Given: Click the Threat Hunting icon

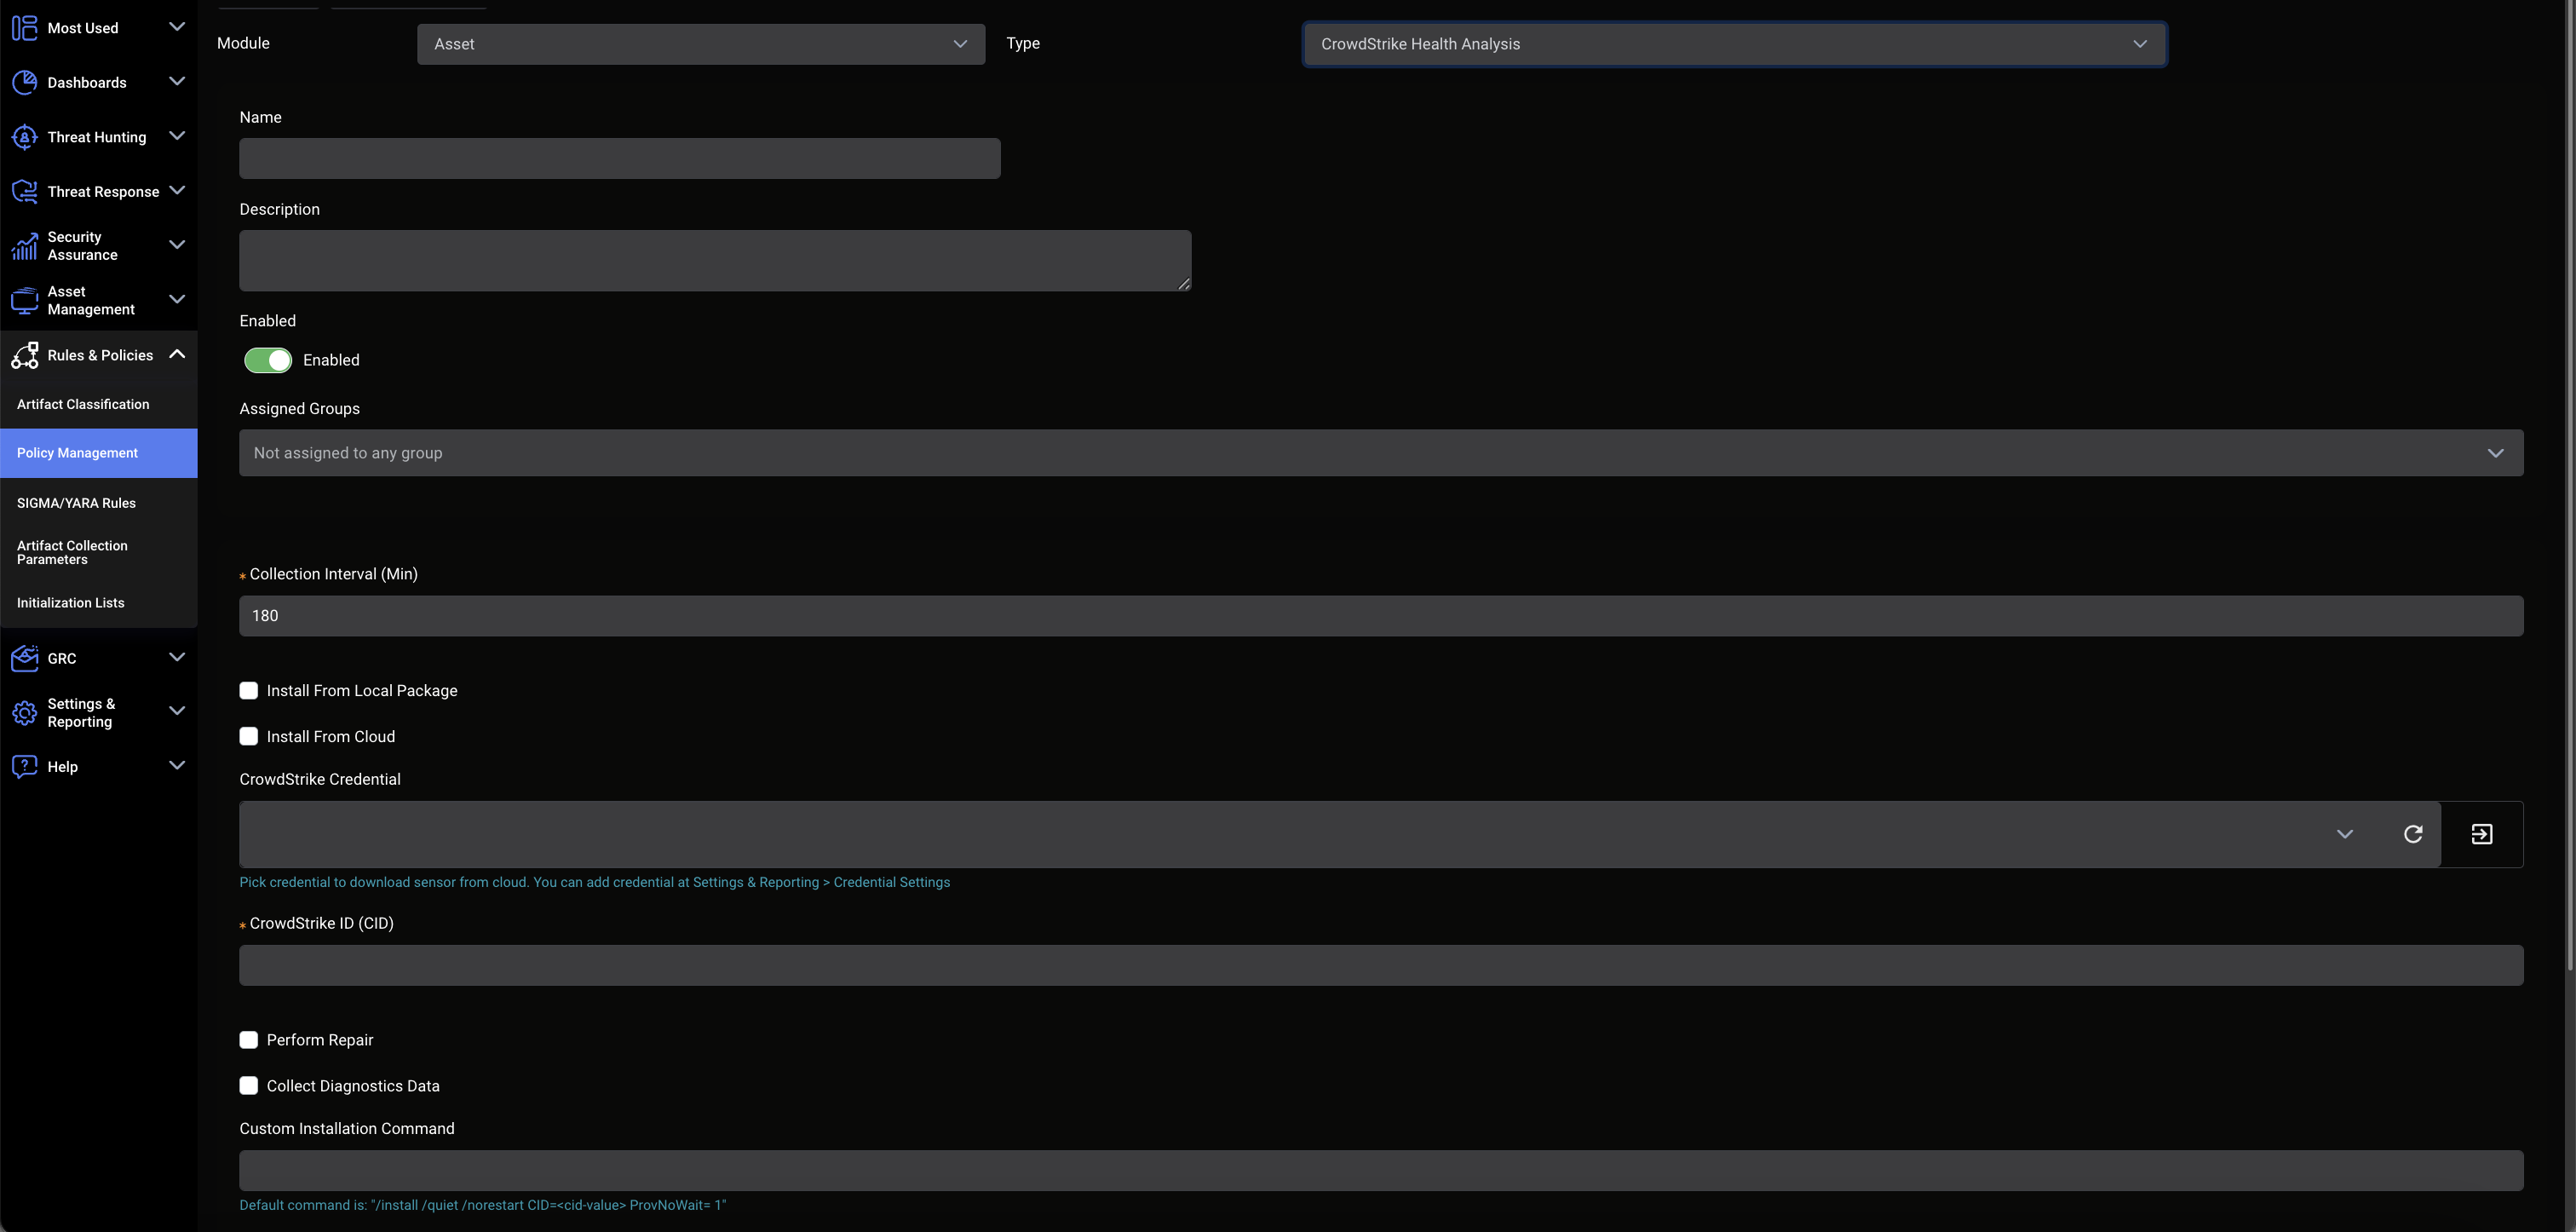Looking at the screenshot, I should pos(24,137).
